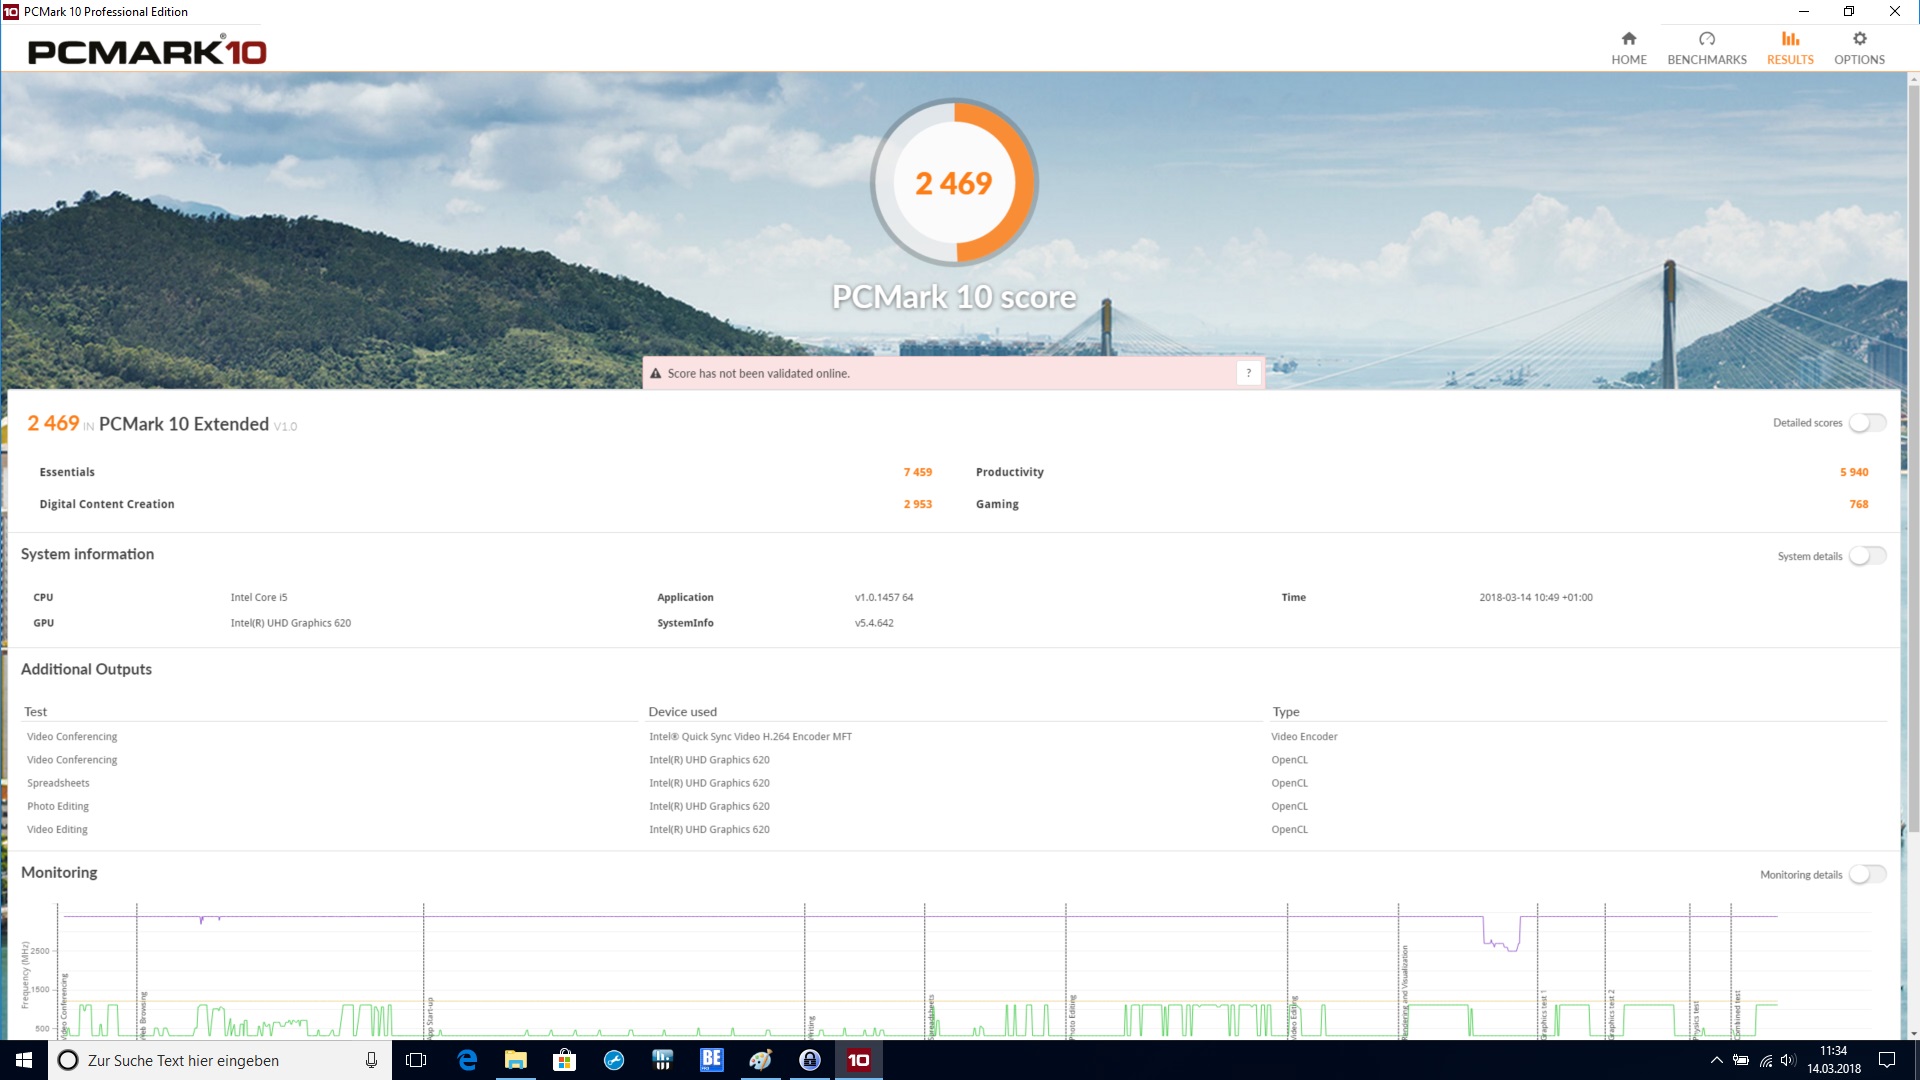
Task: Open notification action center
Action: pyautogui.click(x=1887, y=1060)
